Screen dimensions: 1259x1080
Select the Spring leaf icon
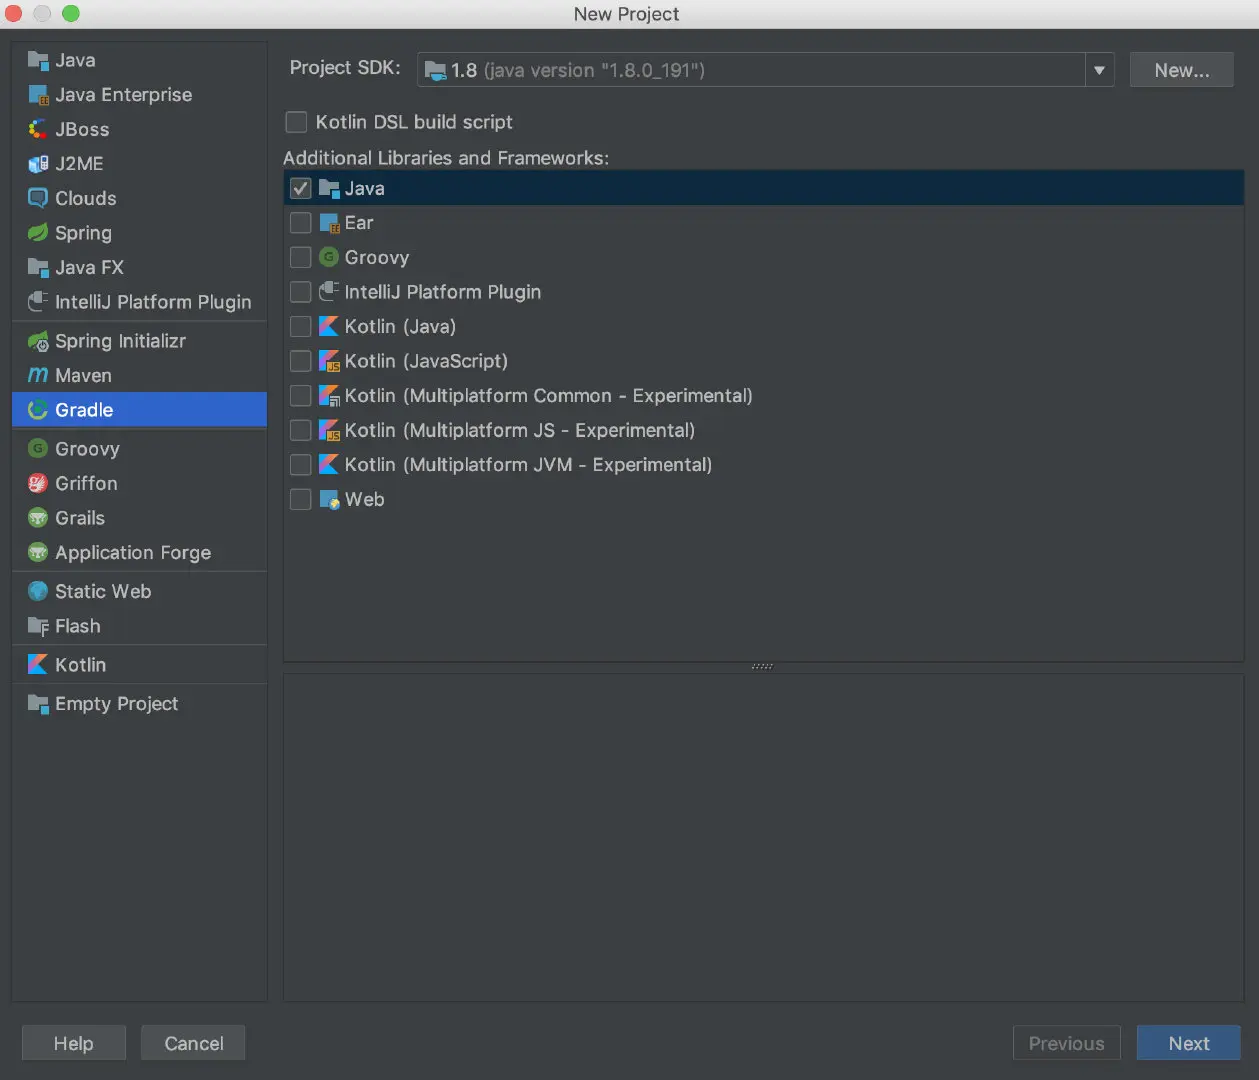[38, 233]
